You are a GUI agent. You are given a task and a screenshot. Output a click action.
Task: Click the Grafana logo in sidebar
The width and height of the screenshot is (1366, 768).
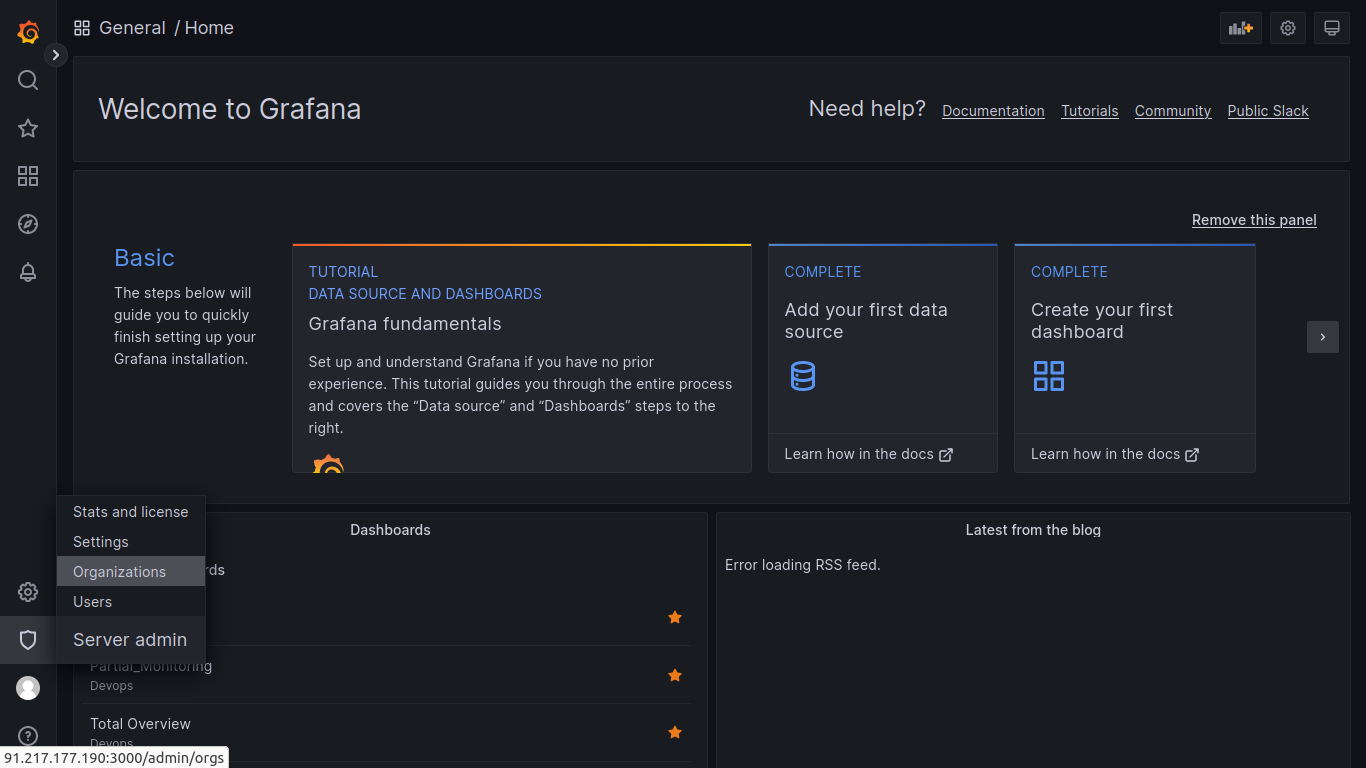28,32
